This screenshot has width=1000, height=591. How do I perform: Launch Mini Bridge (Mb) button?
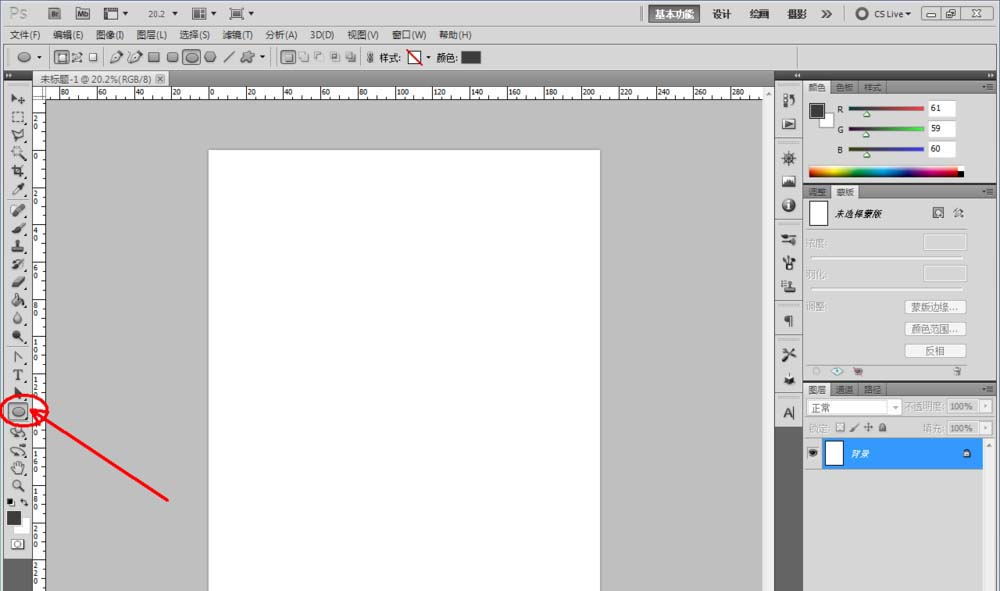tap(83, 13)
